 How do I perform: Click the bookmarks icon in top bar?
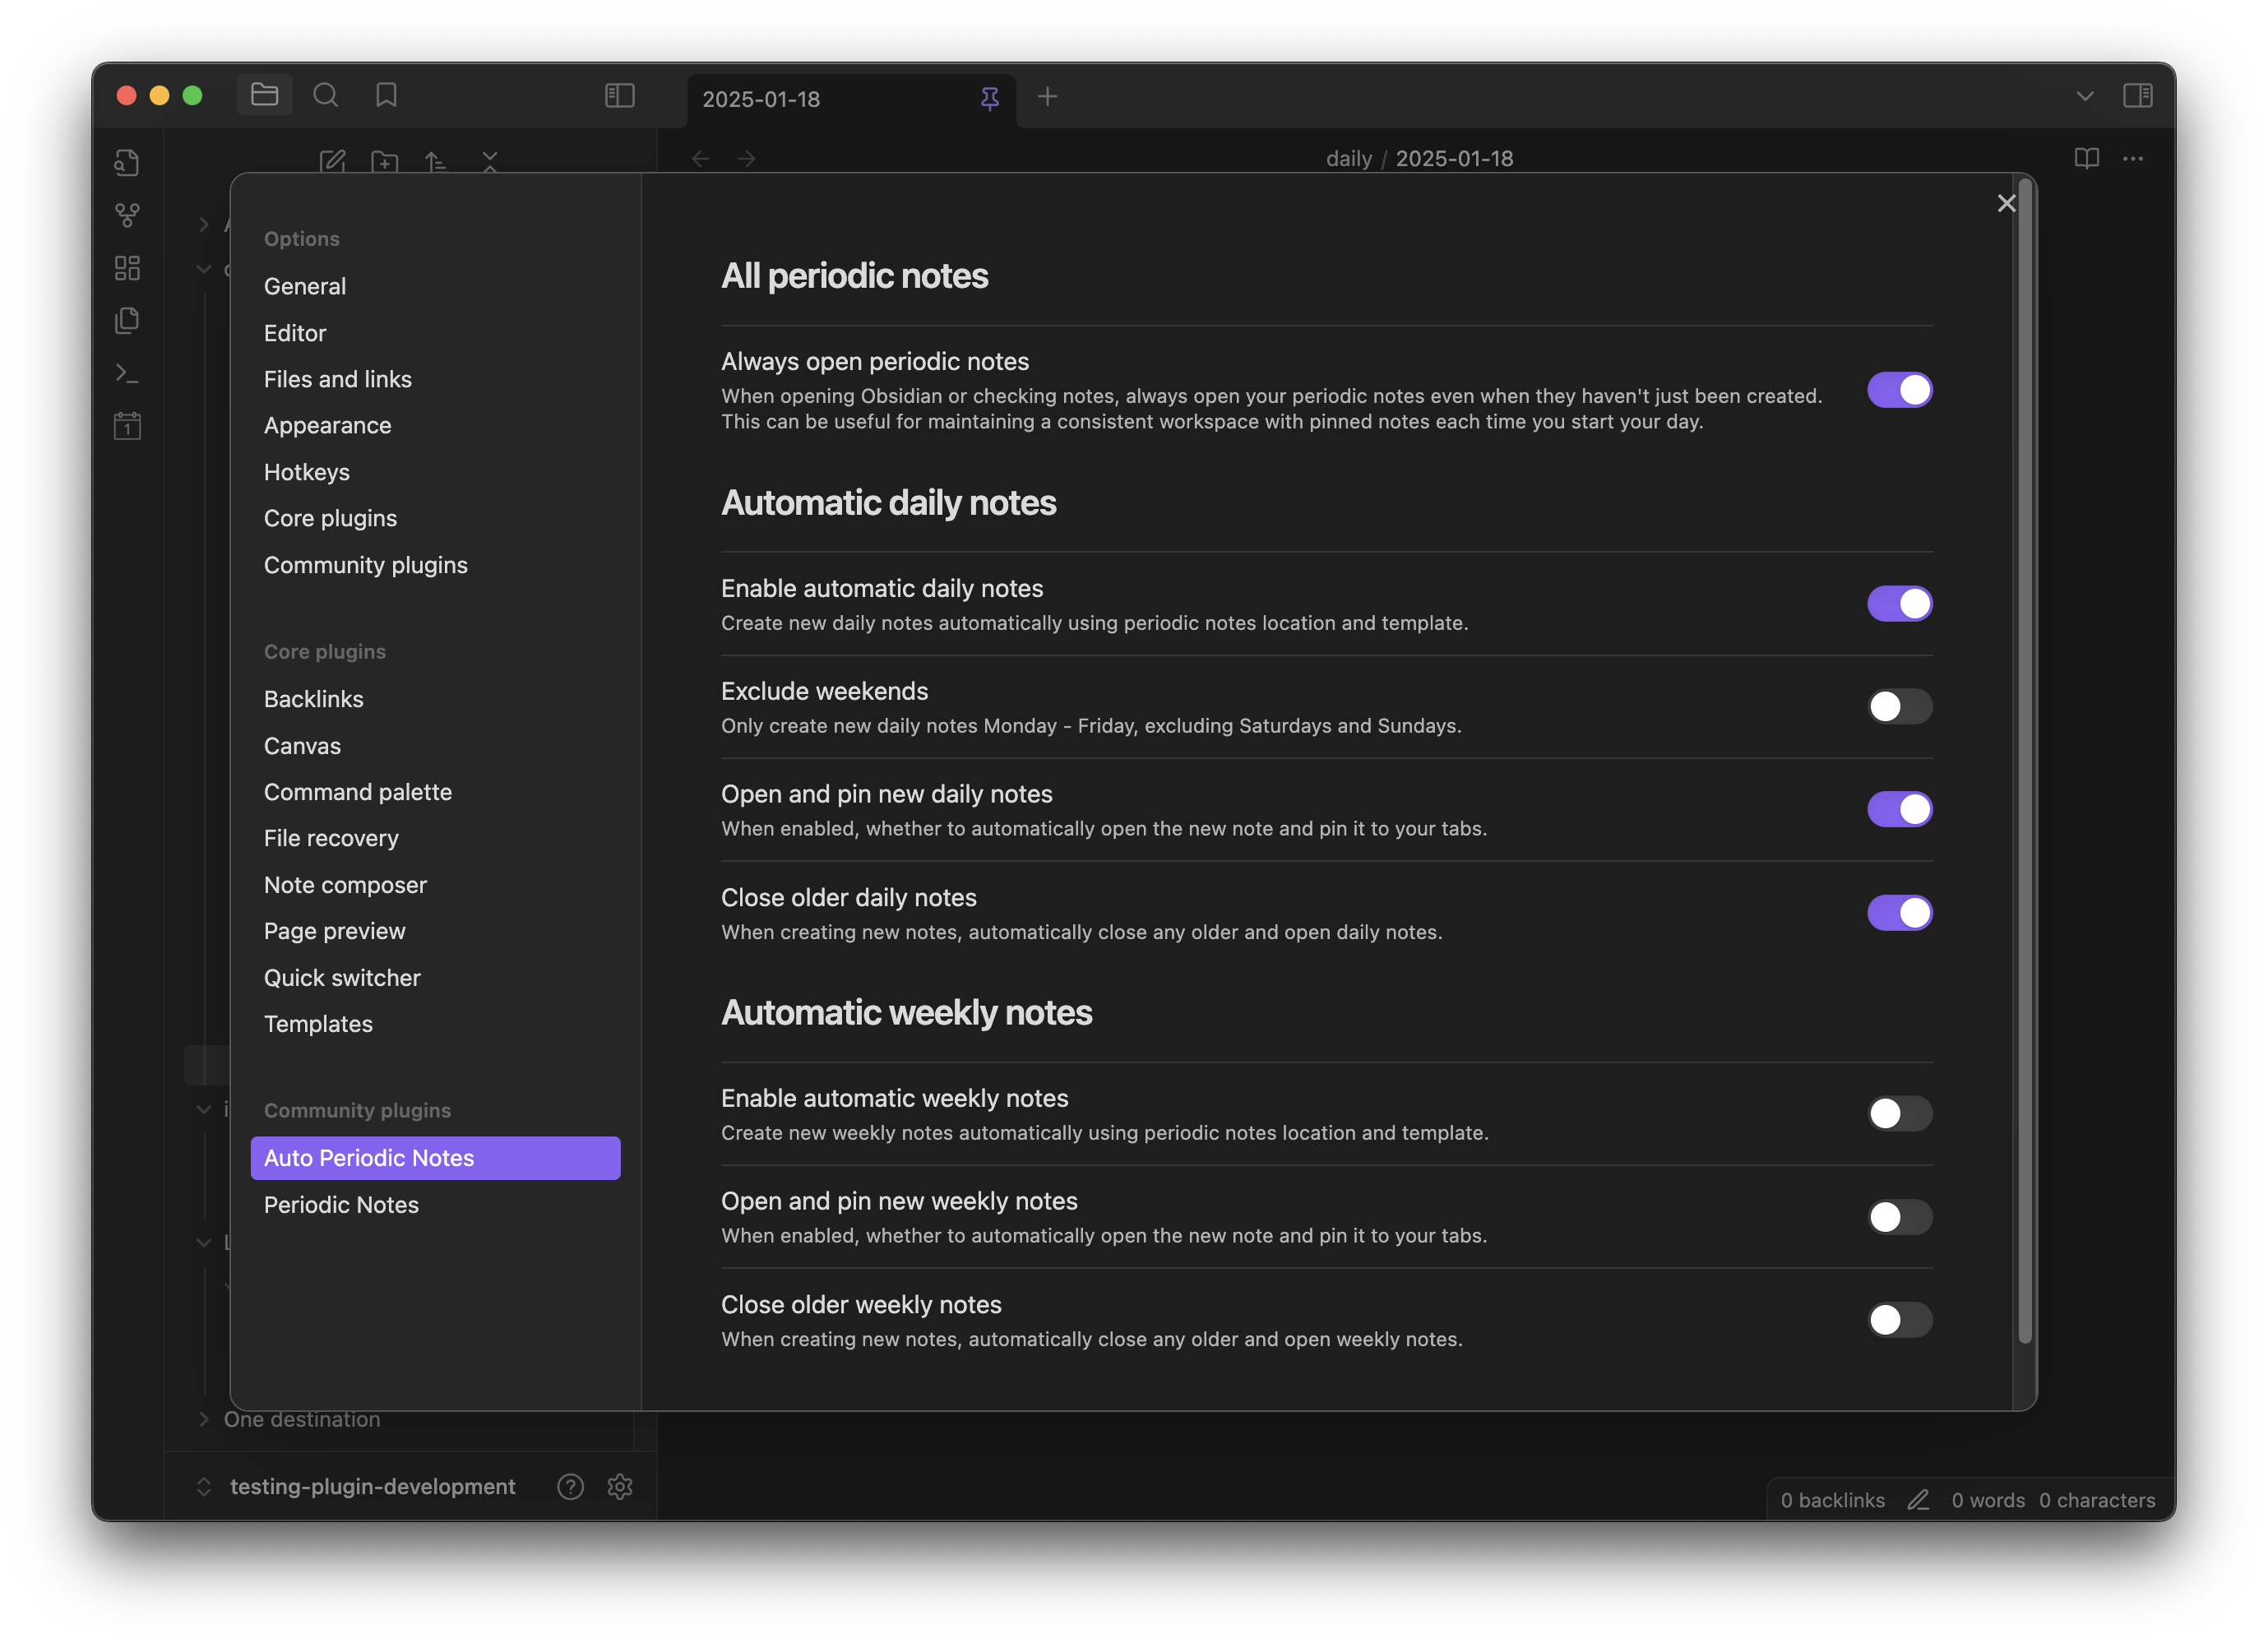[x=386, y=95]
